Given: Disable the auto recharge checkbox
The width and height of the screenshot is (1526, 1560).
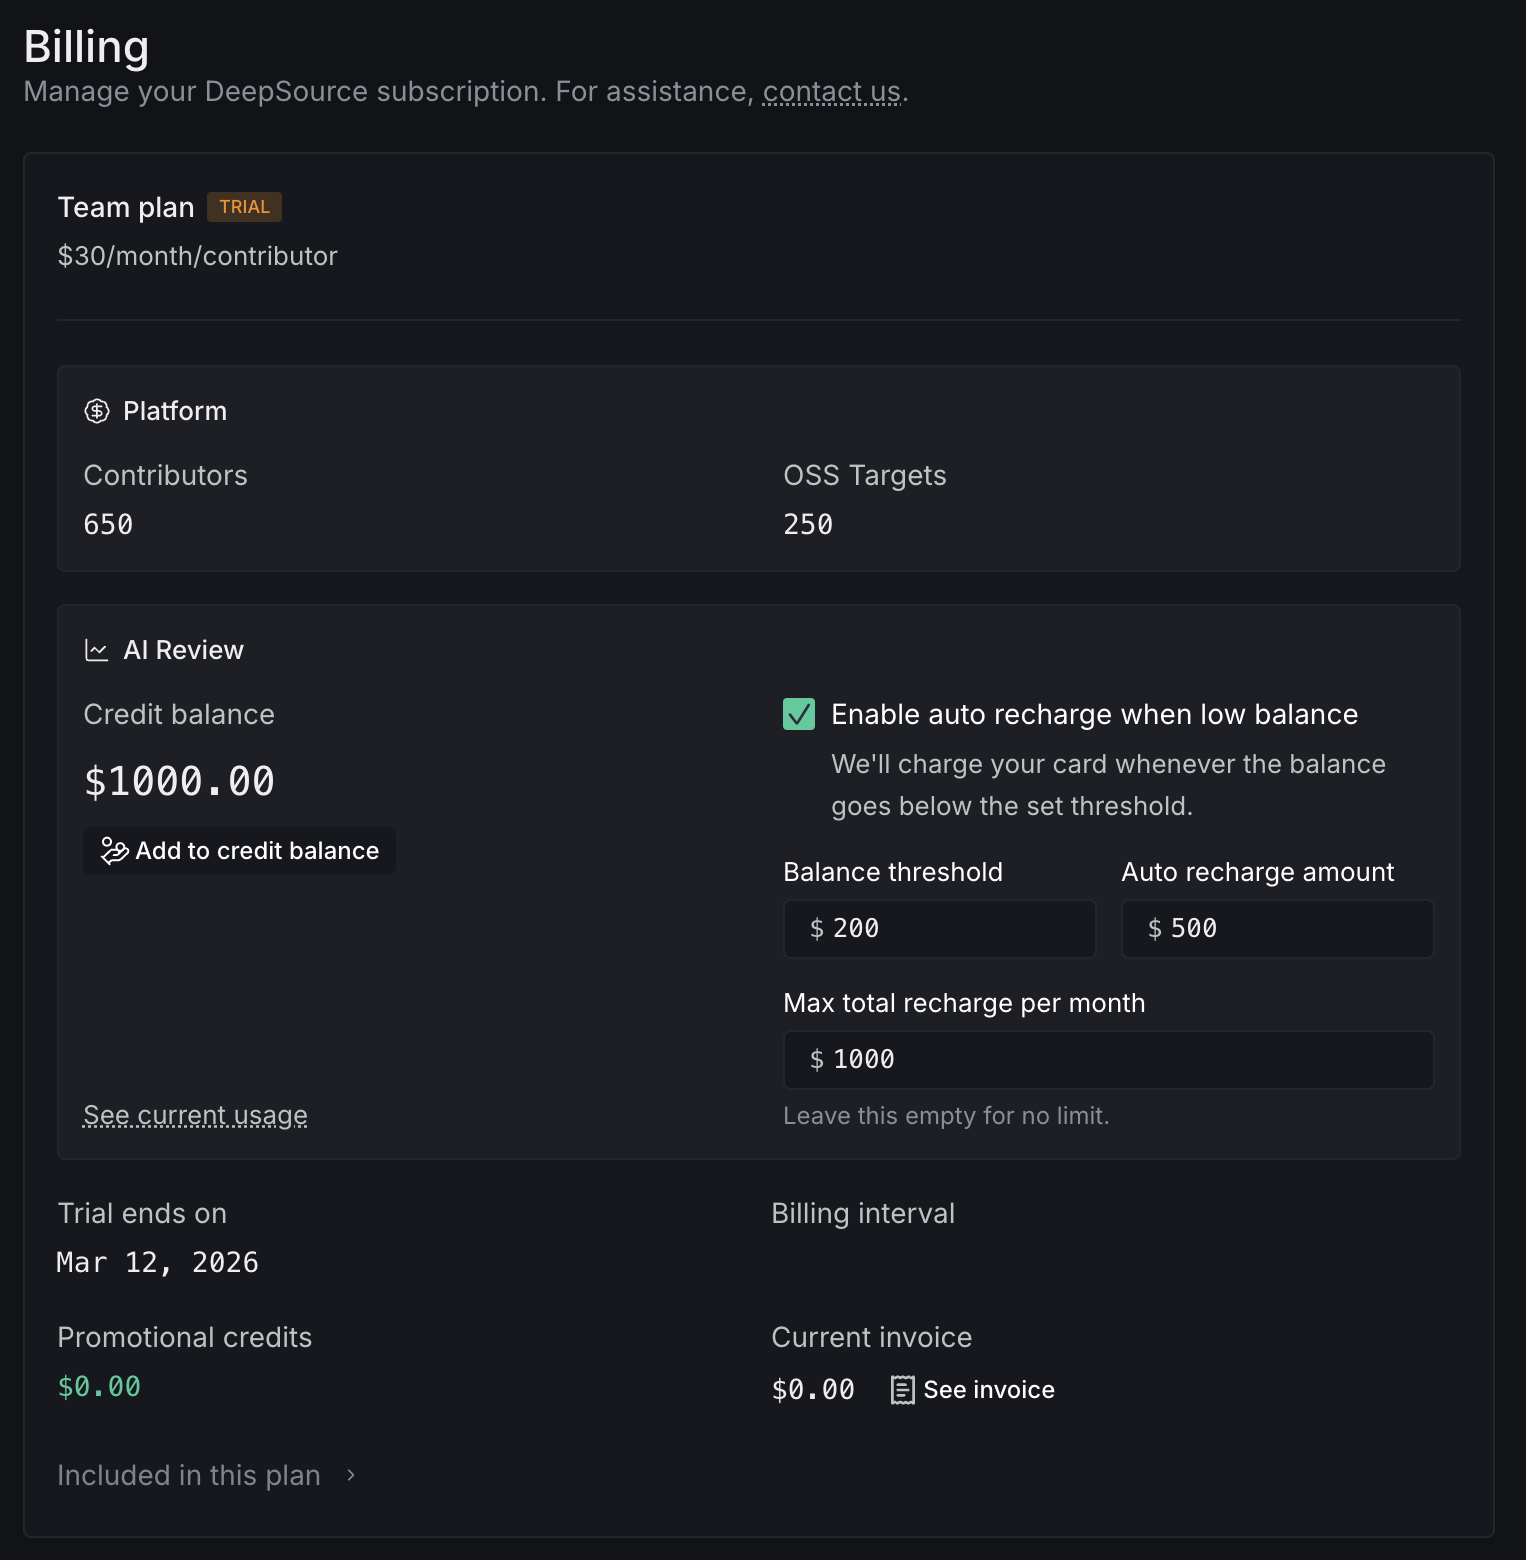Looking at the screenshot, I should [x=799, y=714].
